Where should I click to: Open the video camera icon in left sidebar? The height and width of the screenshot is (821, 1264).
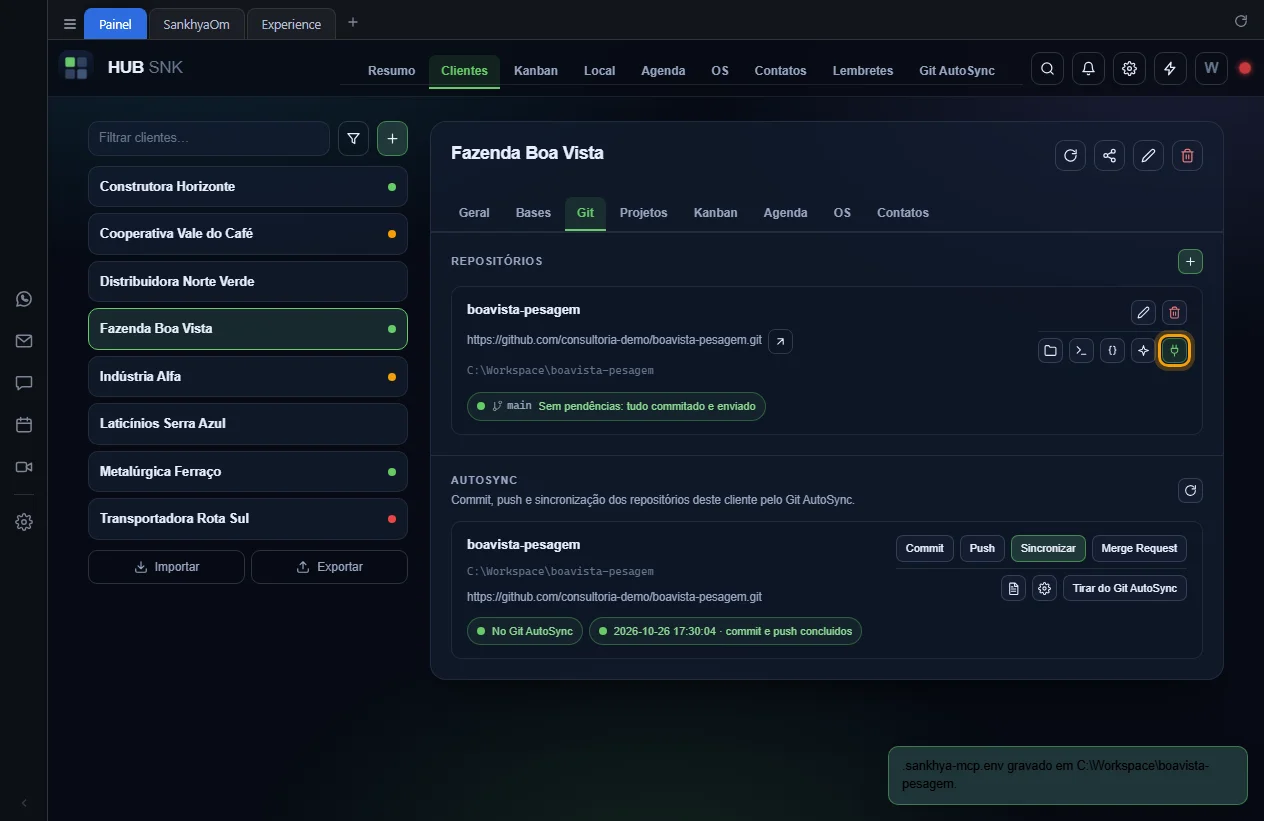coord(24,467)
